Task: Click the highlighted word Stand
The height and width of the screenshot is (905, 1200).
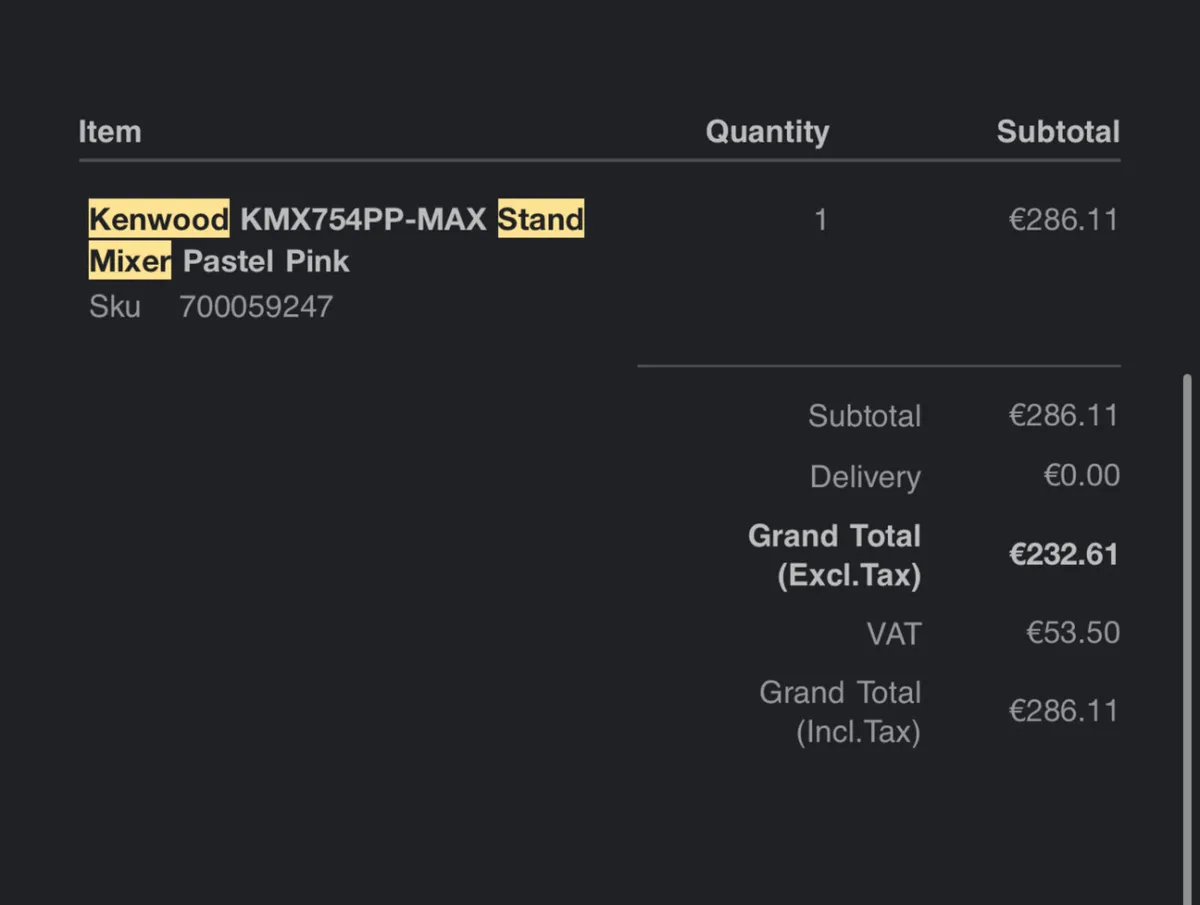Action: [541, 219]
